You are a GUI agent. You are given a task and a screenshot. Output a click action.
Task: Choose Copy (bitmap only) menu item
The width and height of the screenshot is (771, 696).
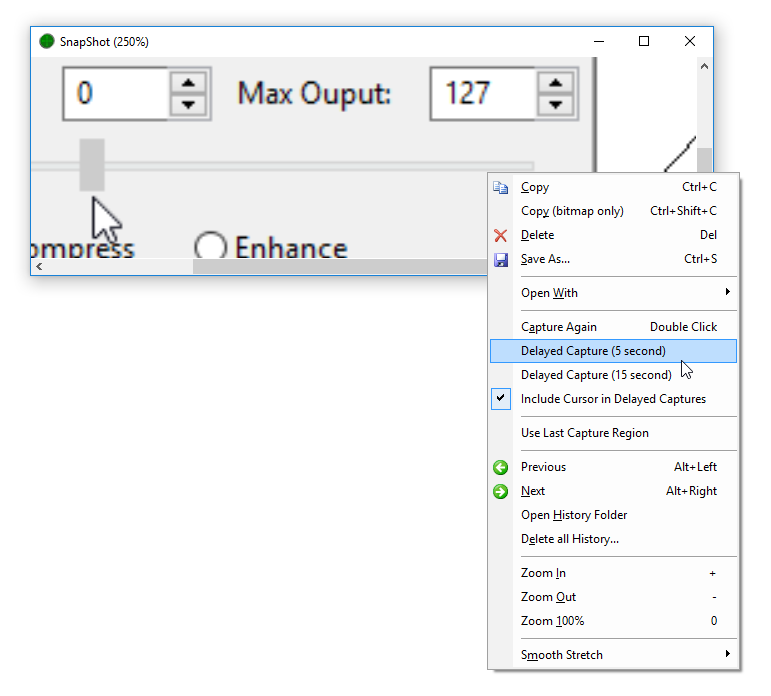coord(613,211)
